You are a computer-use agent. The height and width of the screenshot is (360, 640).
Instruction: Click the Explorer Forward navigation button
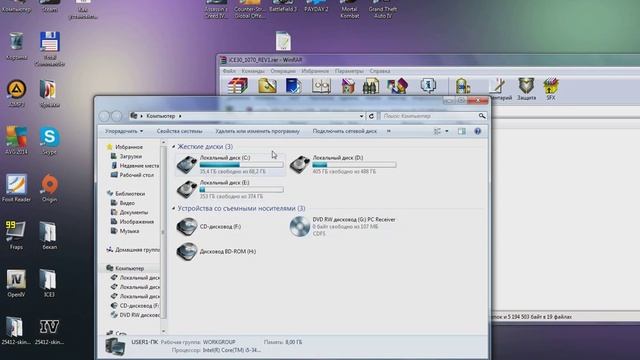point(116,116)
